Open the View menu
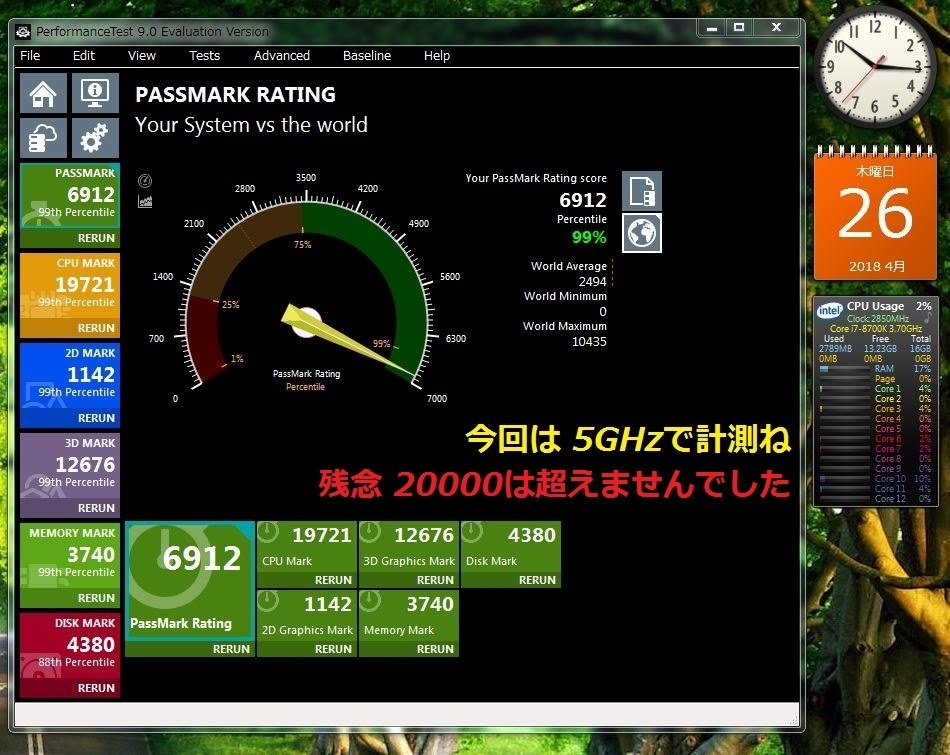 pos(142,56)
